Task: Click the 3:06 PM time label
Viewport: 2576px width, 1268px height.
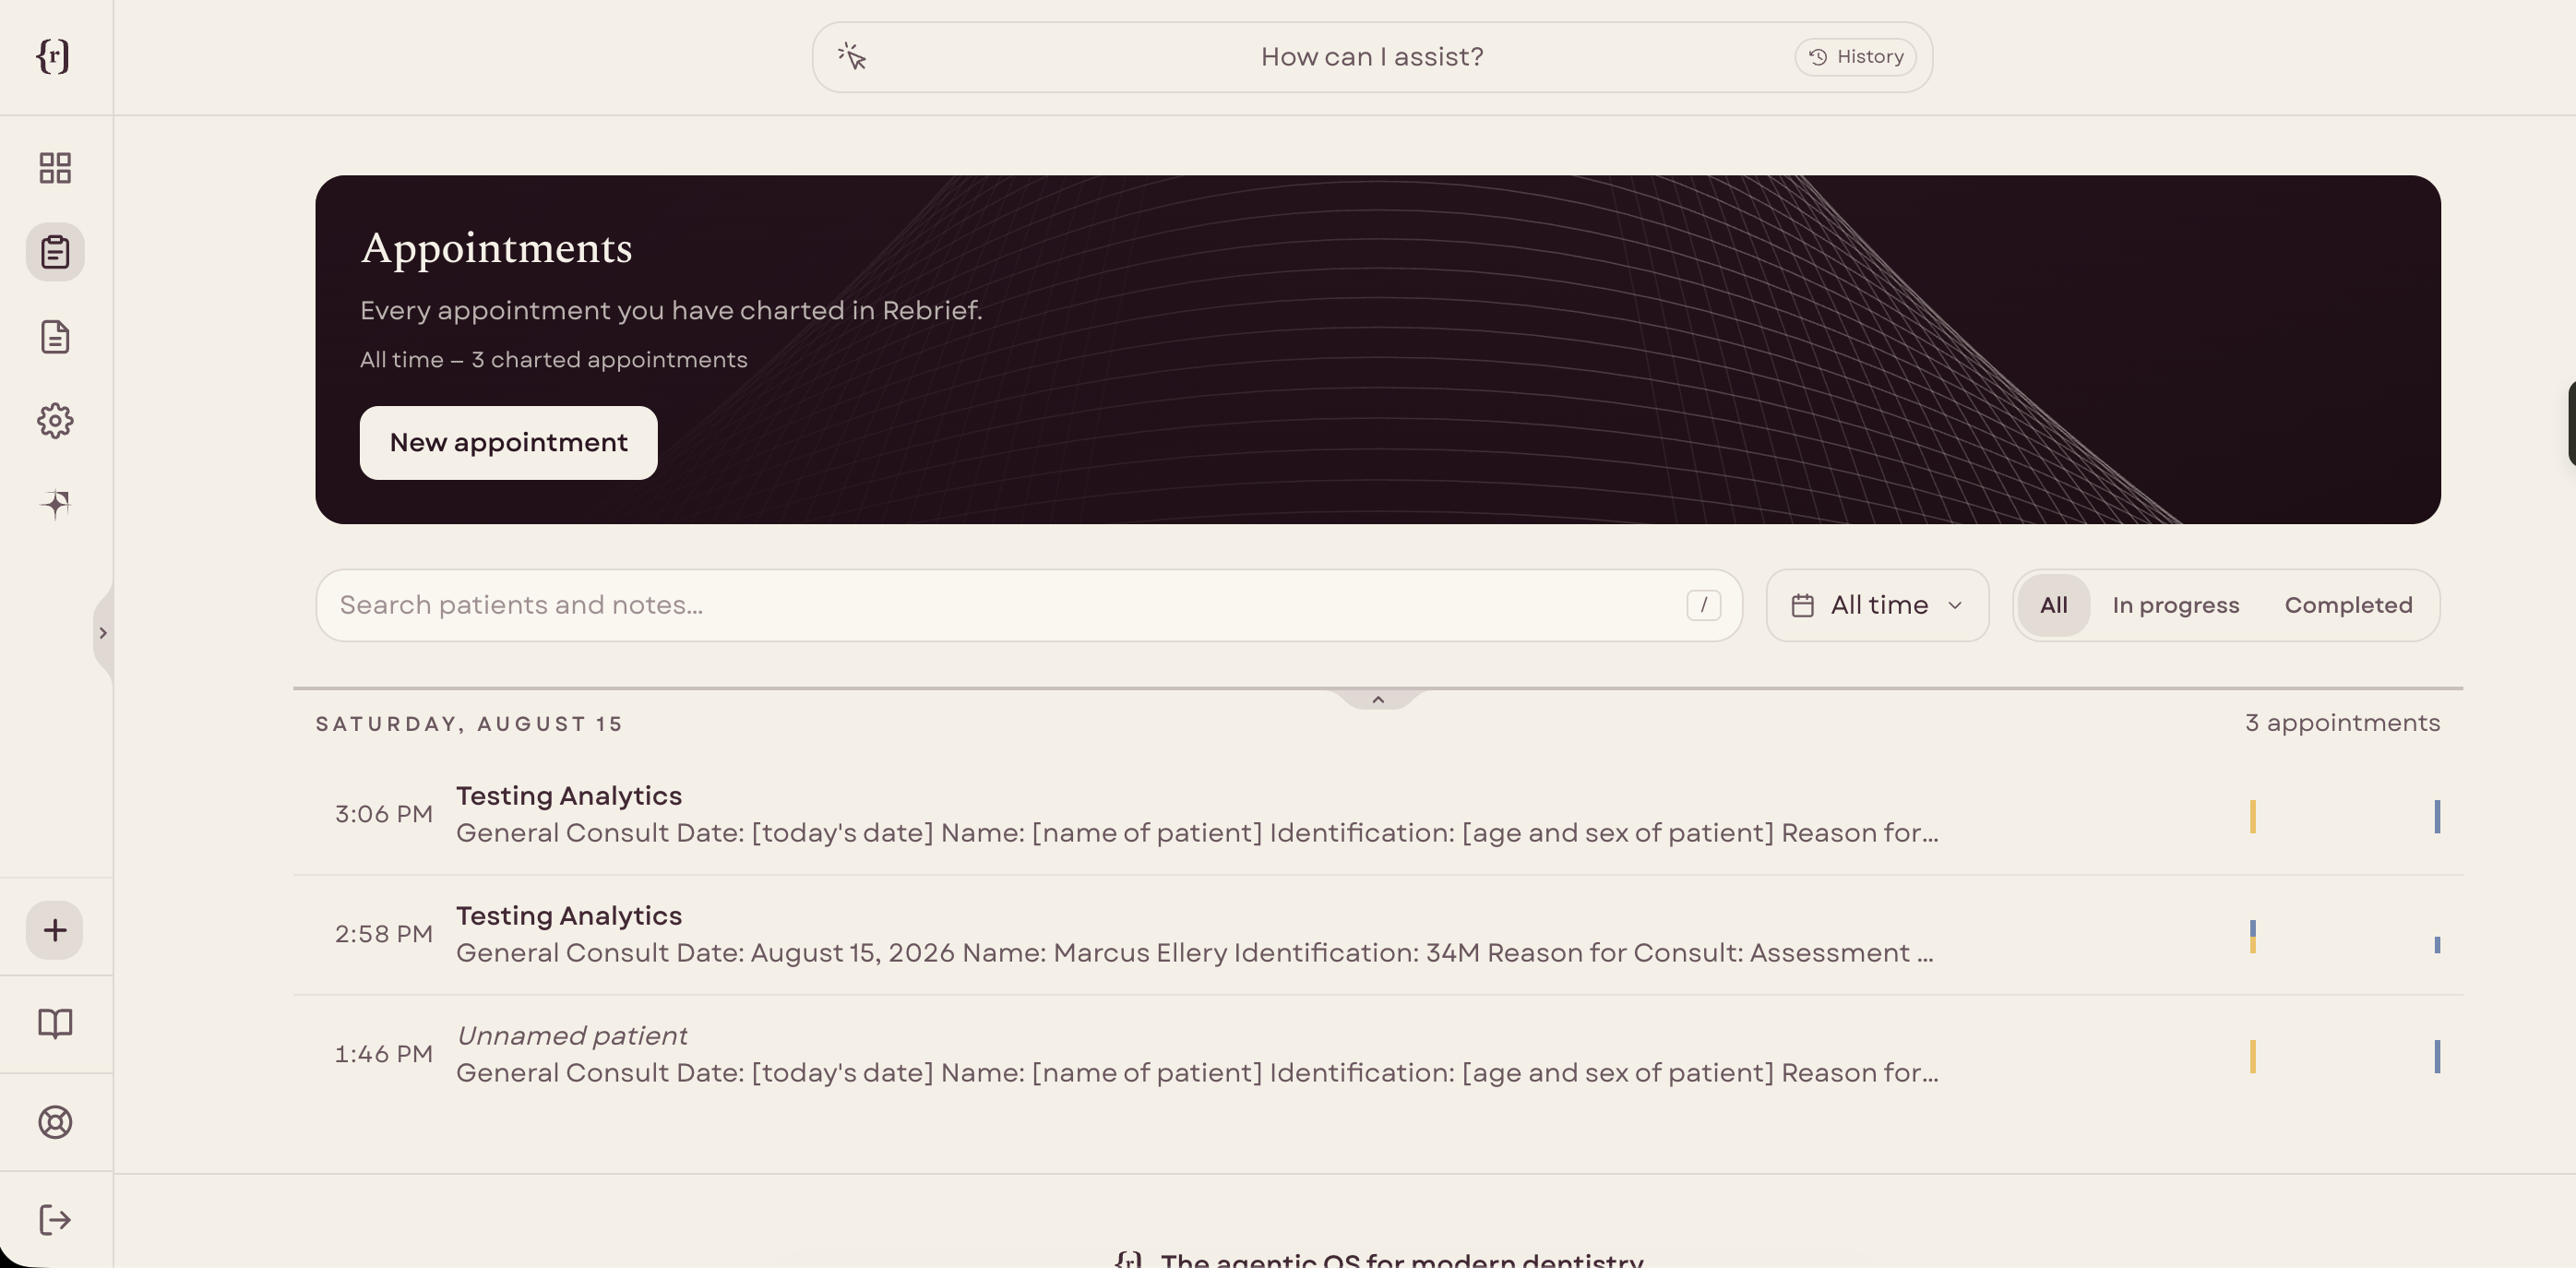Action: 384,814
